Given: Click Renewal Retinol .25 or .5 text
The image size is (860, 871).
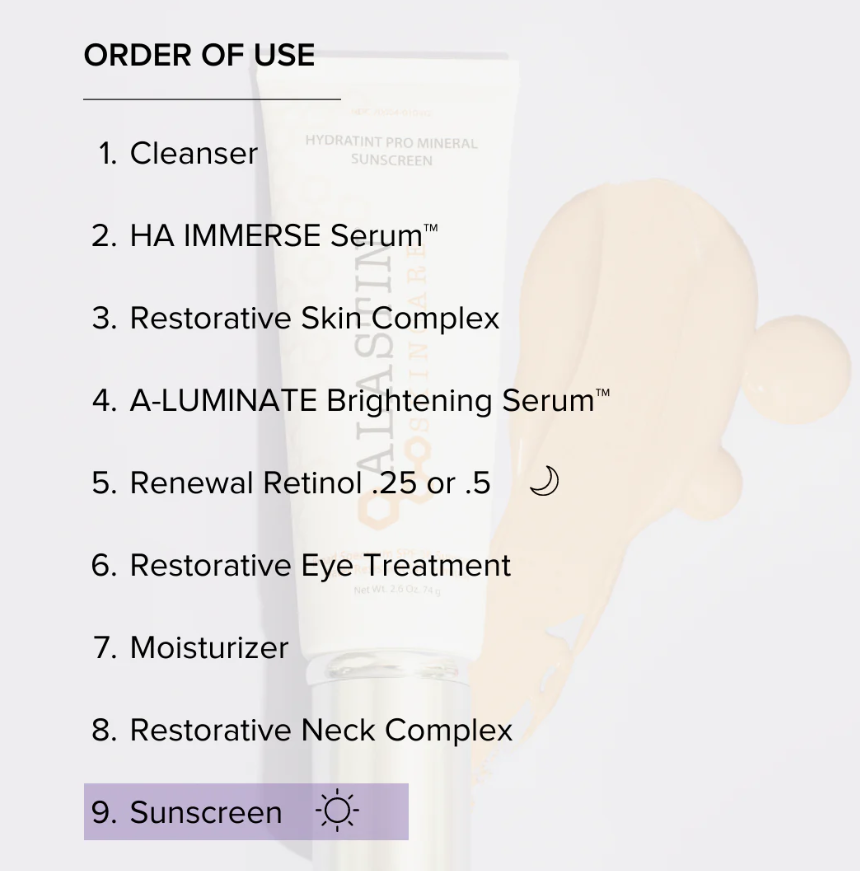Looking at the screenshot, I should 310,483.
